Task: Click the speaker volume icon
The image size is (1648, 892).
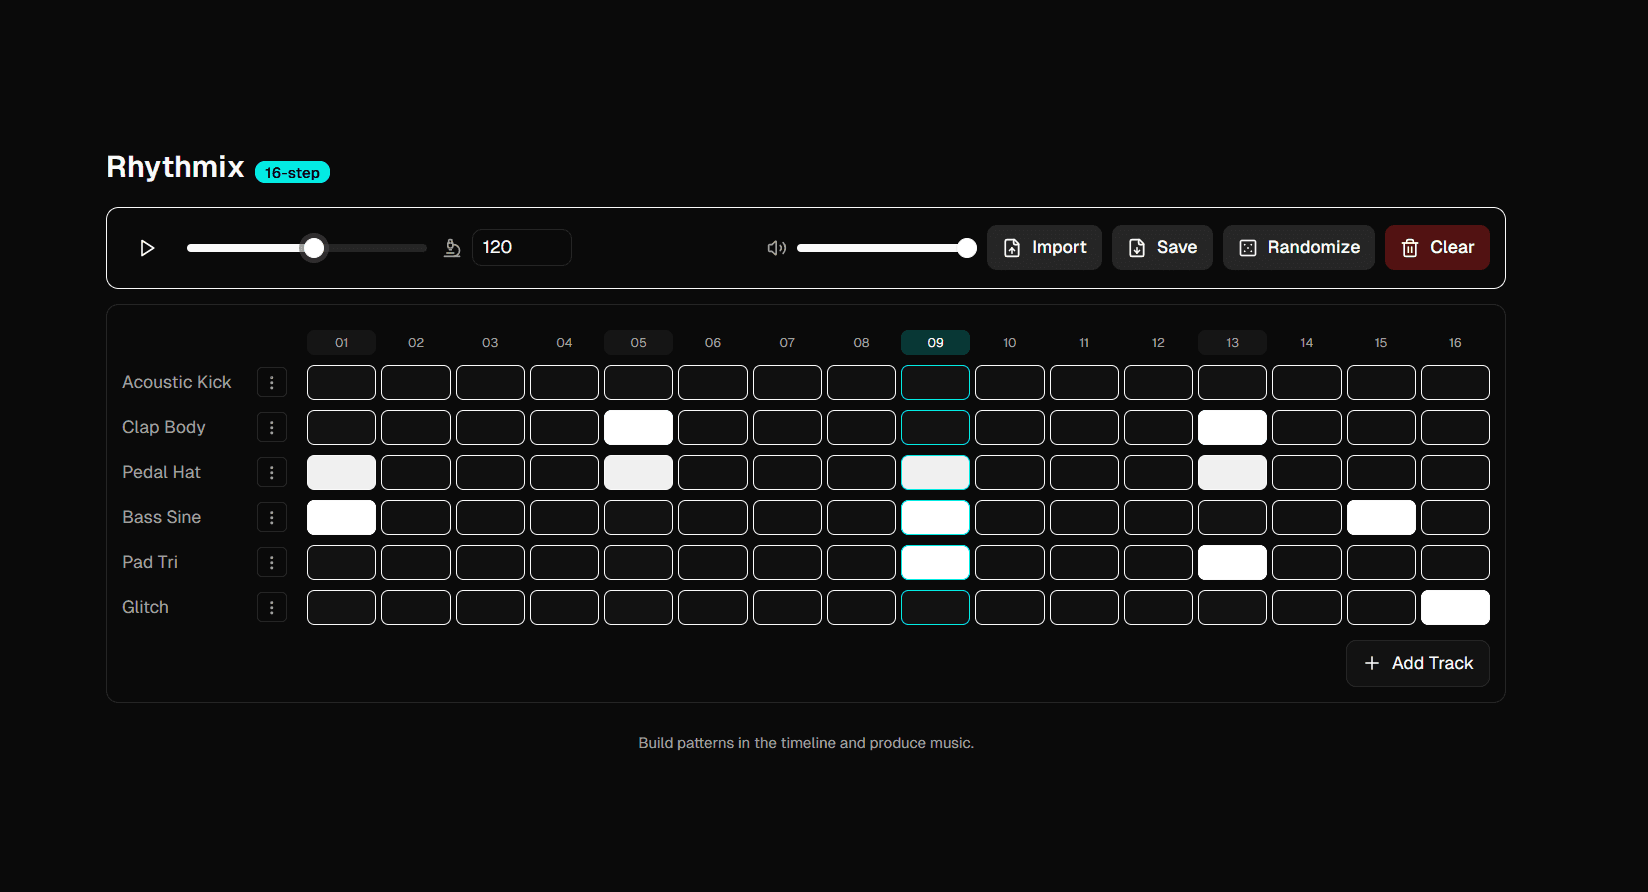Action: 776,248
